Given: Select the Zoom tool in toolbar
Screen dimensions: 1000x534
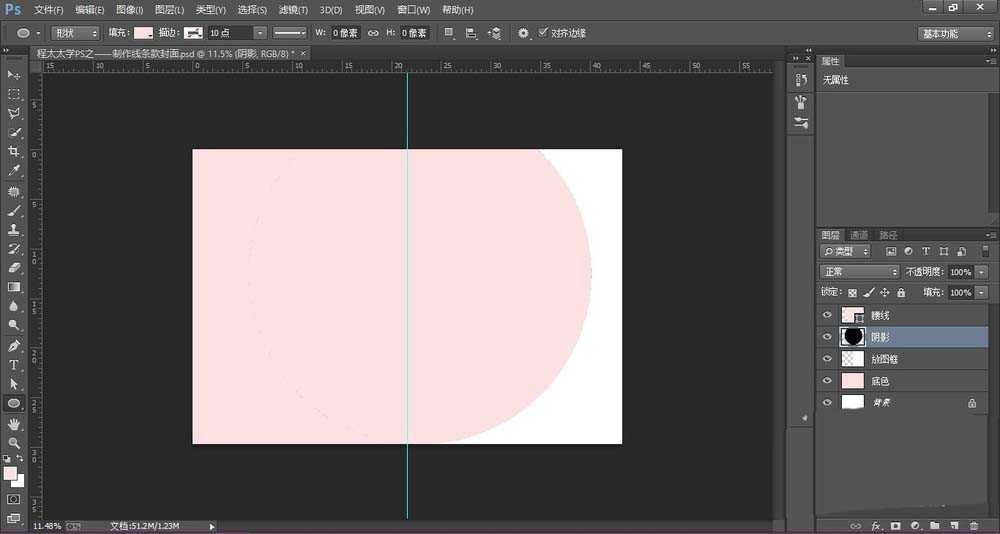Looking at the screenshot, I should (14, 442).
